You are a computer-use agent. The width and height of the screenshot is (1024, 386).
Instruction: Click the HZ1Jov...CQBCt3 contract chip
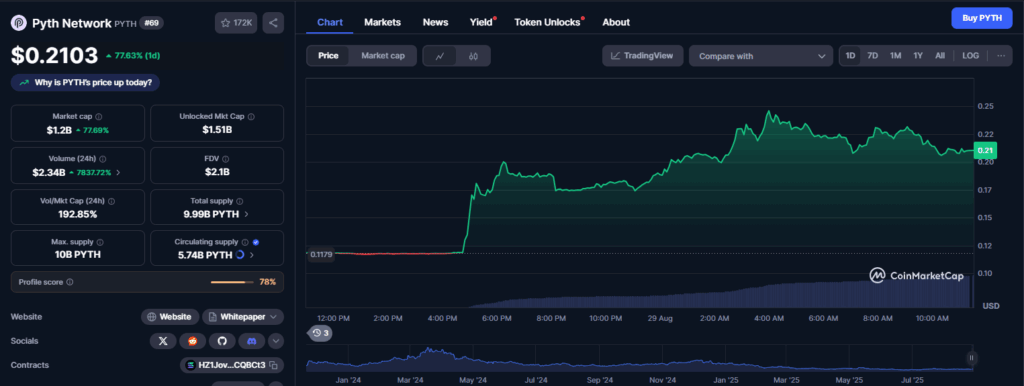pyautogui.click(x=232, y=365)
